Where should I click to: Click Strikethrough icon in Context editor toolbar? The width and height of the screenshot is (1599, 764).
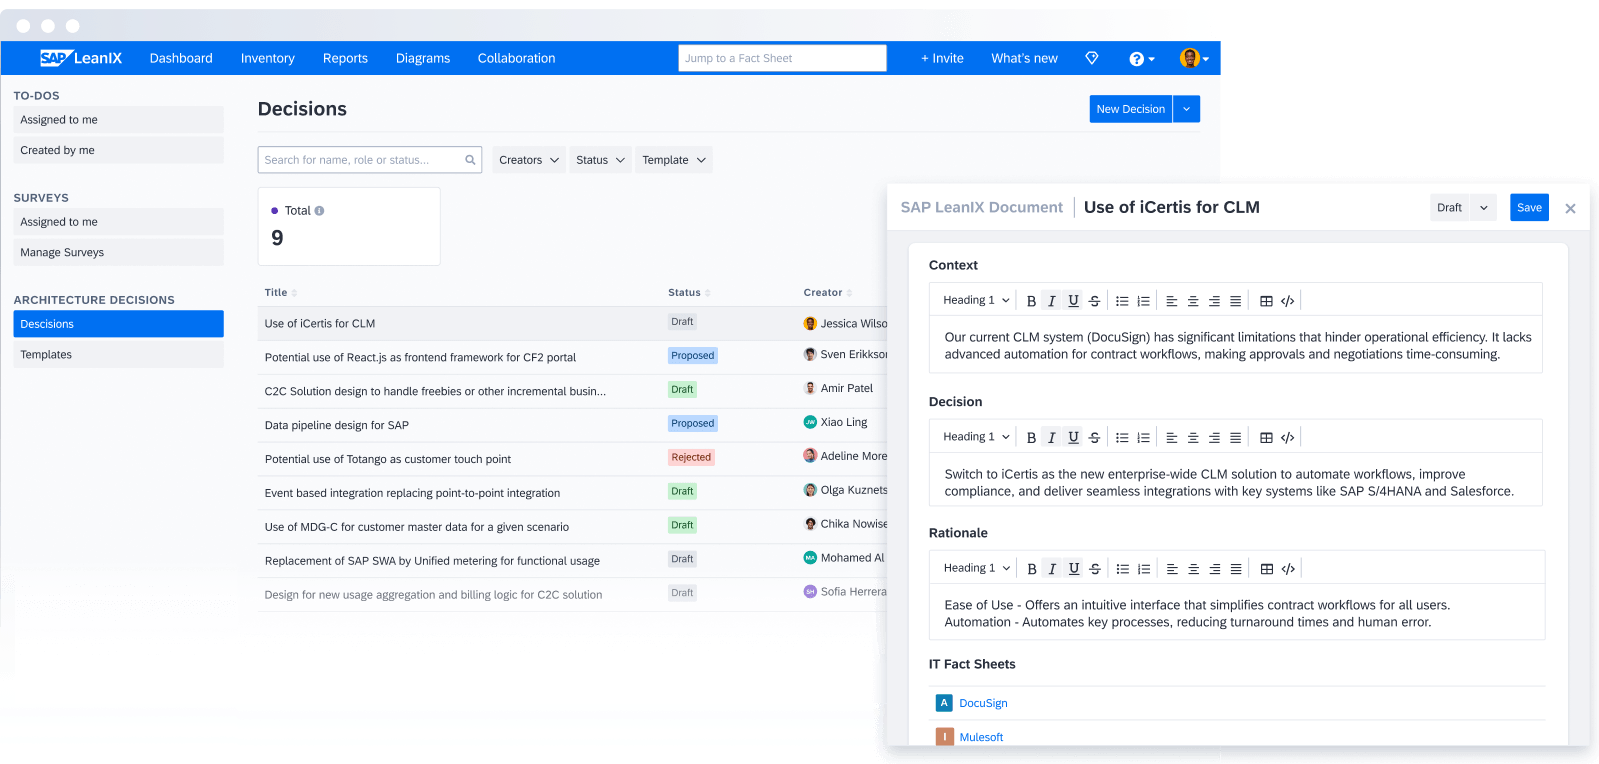coord(1094,301)
